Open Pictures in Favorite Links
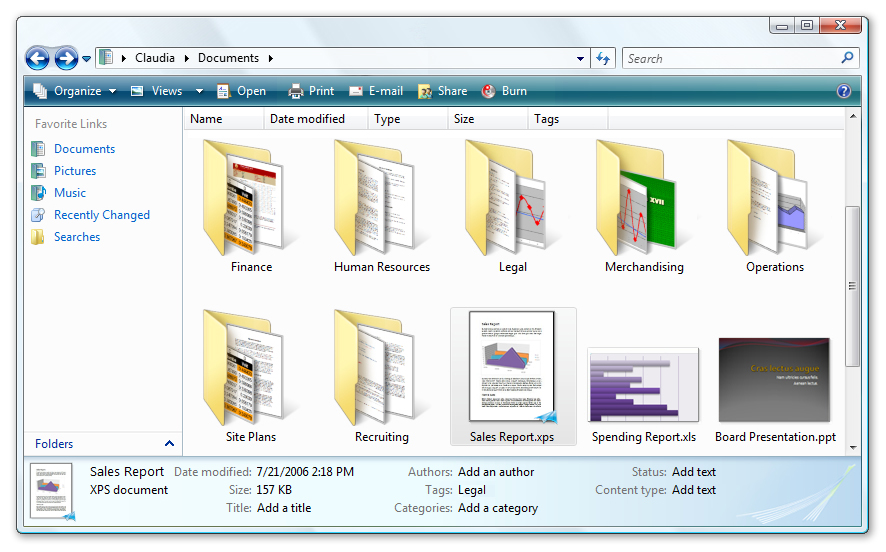This screenshot has height=552, width=886. pos(75,171)
